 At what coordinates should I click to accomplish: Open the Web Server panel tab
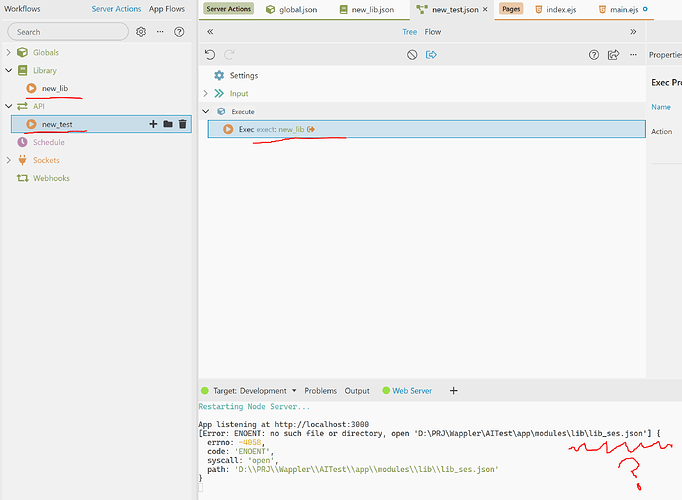click(x=407, y=390)
